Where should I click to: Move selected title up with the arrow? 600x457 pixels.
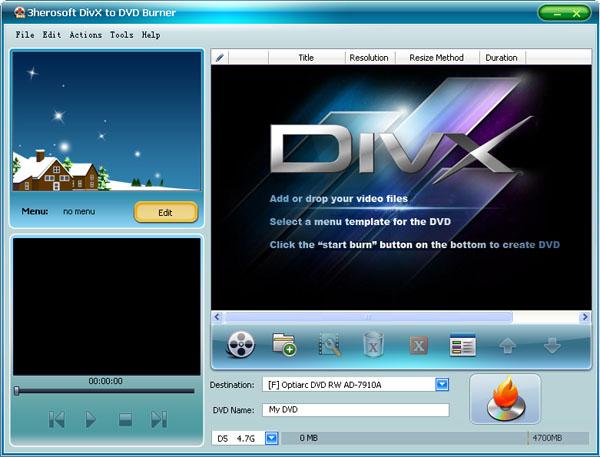click(x=507, y=345)
